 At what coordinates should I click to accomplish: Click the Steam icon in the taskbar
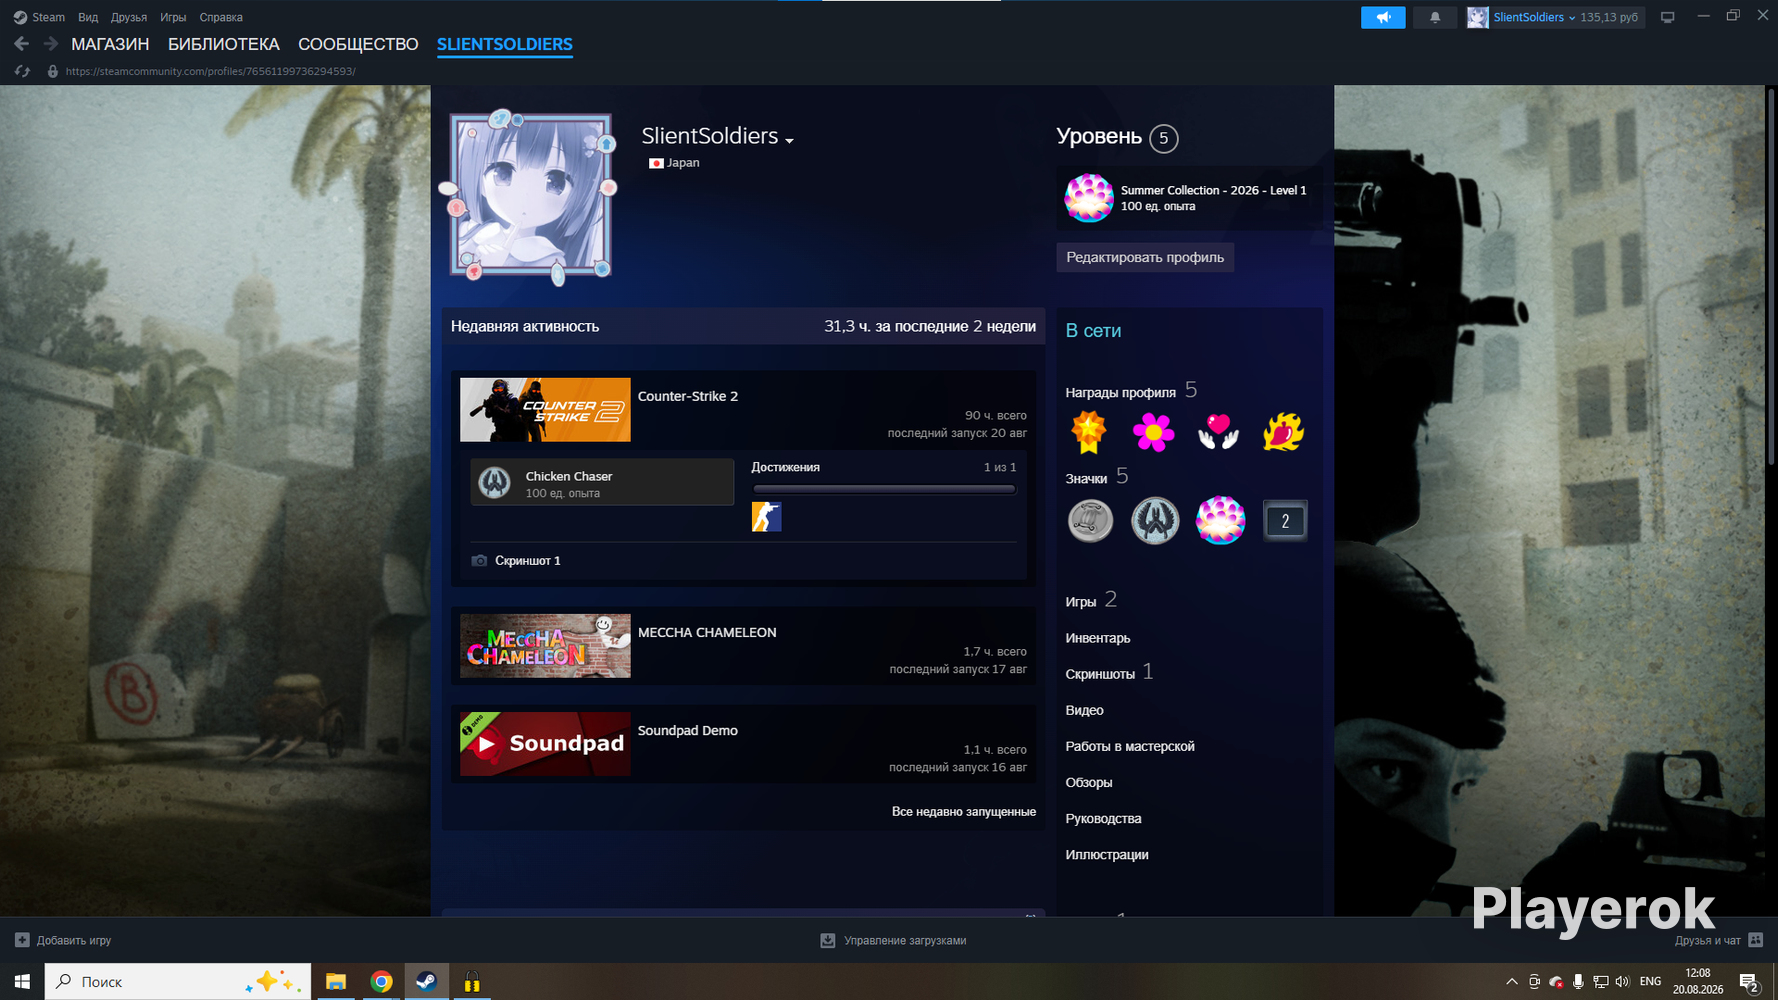click(x=426, y=982)
